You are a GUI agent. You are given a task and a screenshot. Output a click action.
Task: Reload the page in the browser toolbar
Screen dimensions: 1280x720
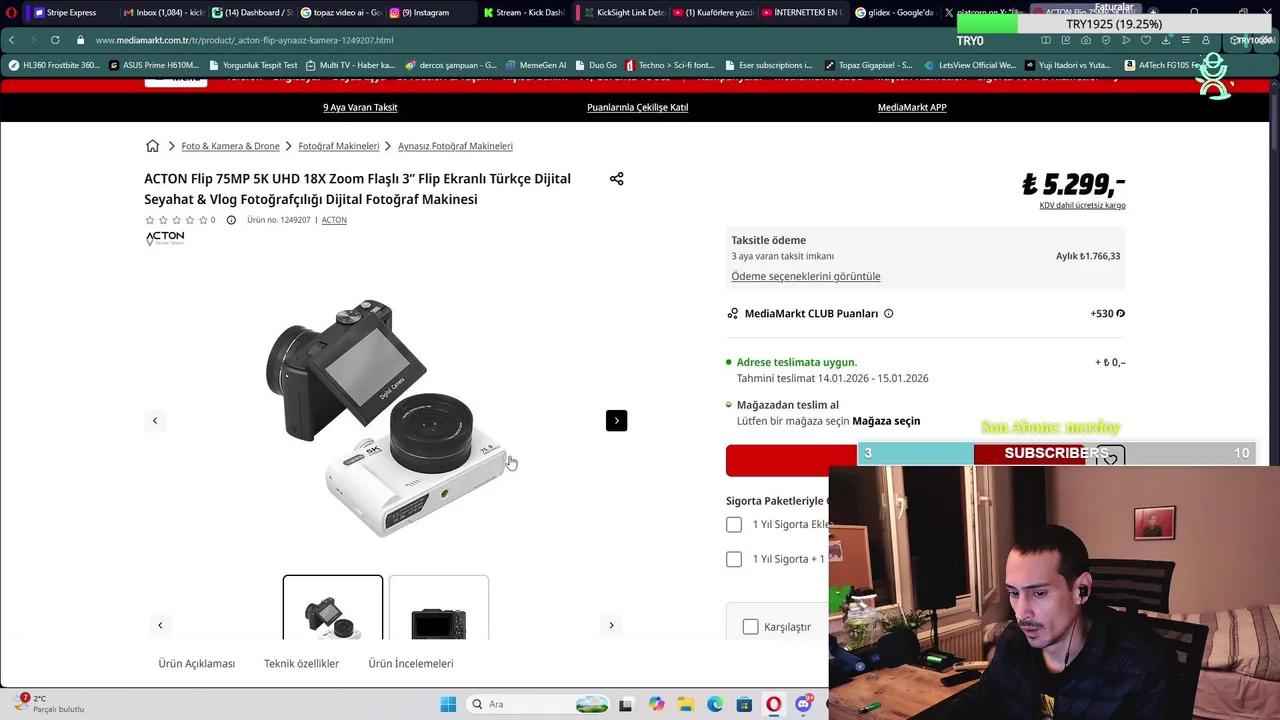(55, 40)
